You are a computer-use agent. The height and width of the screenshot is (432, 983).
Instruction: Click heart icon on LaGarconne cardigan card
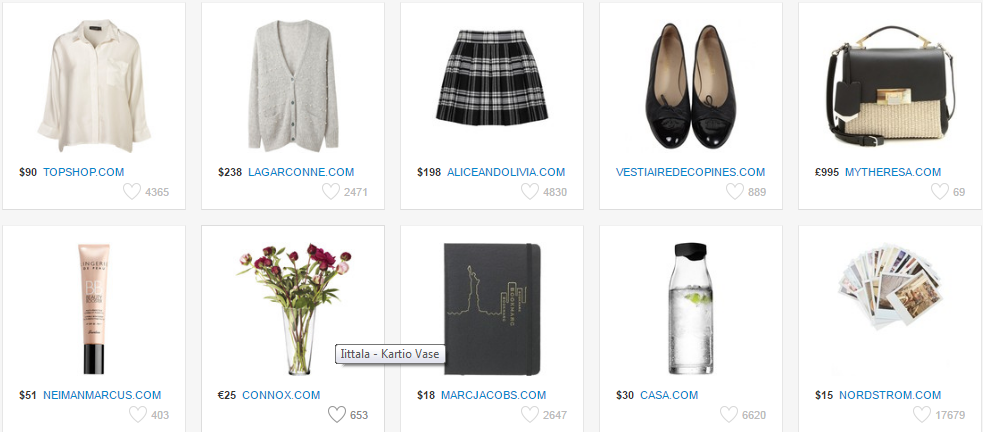(x=331, y=191)
